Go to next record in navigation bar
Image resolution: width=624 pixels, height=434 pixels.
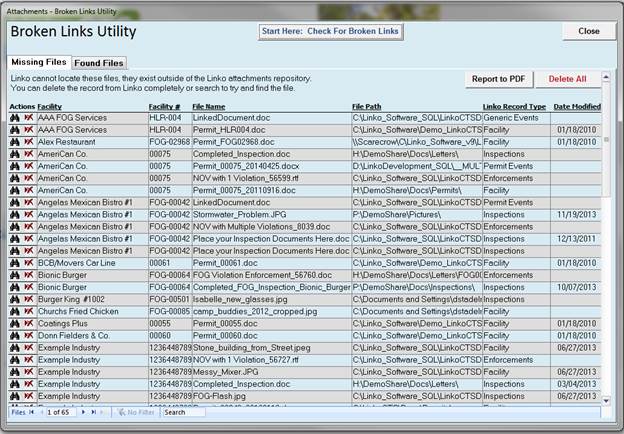pos(83,412)
